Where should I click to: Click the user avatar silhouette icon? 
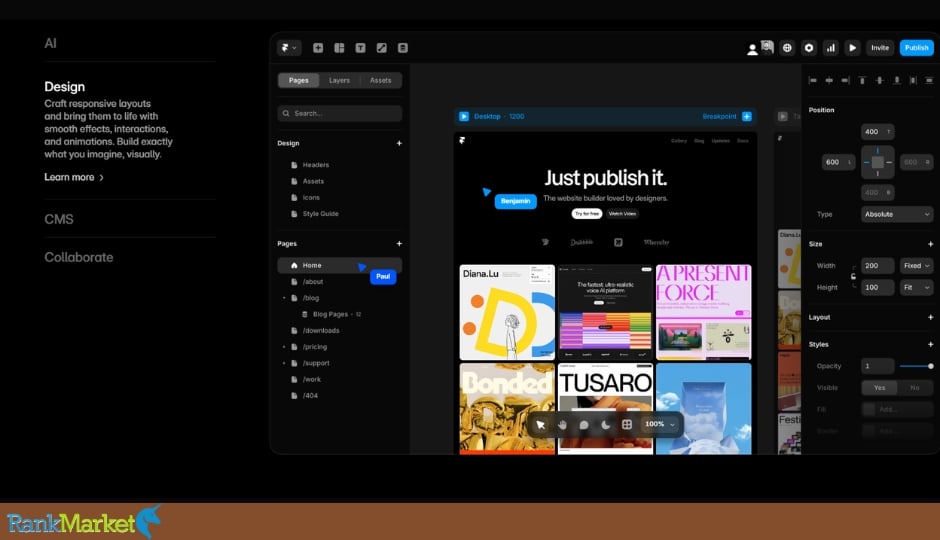click(752, 50)
